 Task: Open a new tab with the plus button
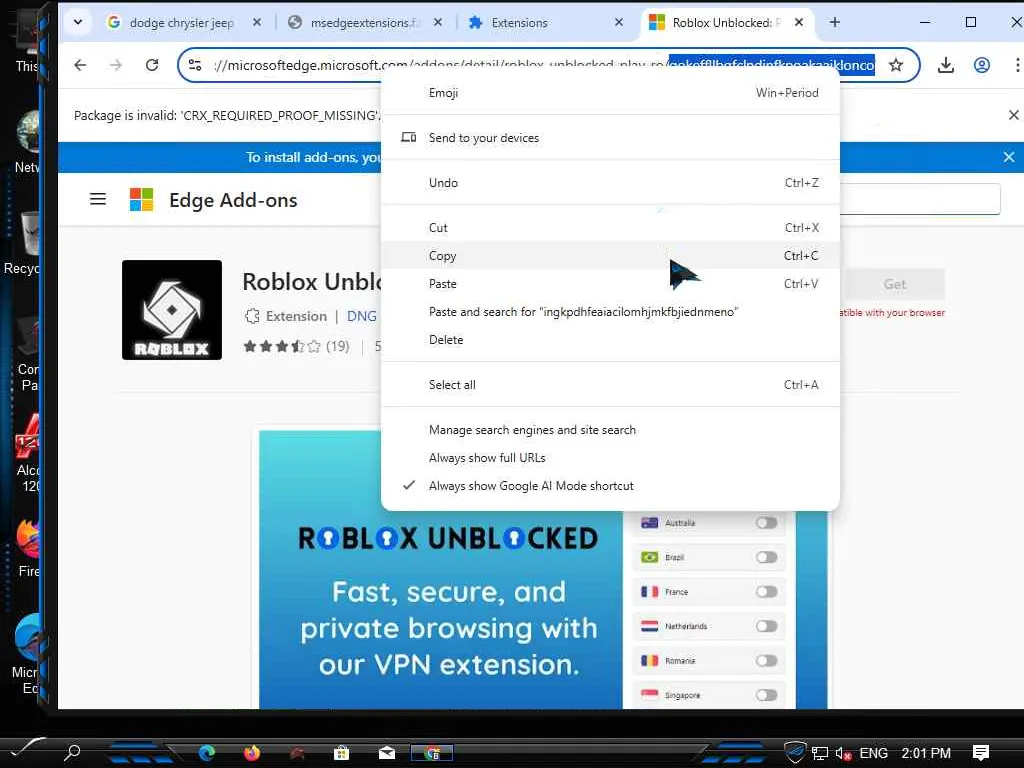click(835, 22)
